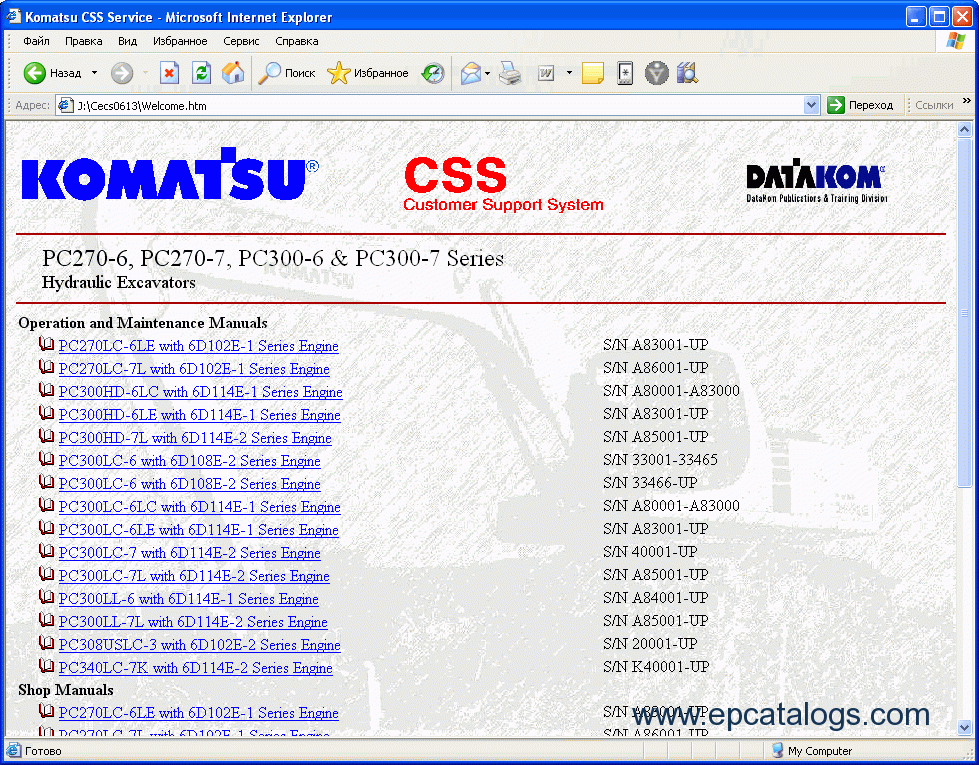
Task: Open PC300LC-7L with 6D114E-2 manual link
Action: point(194,576)
